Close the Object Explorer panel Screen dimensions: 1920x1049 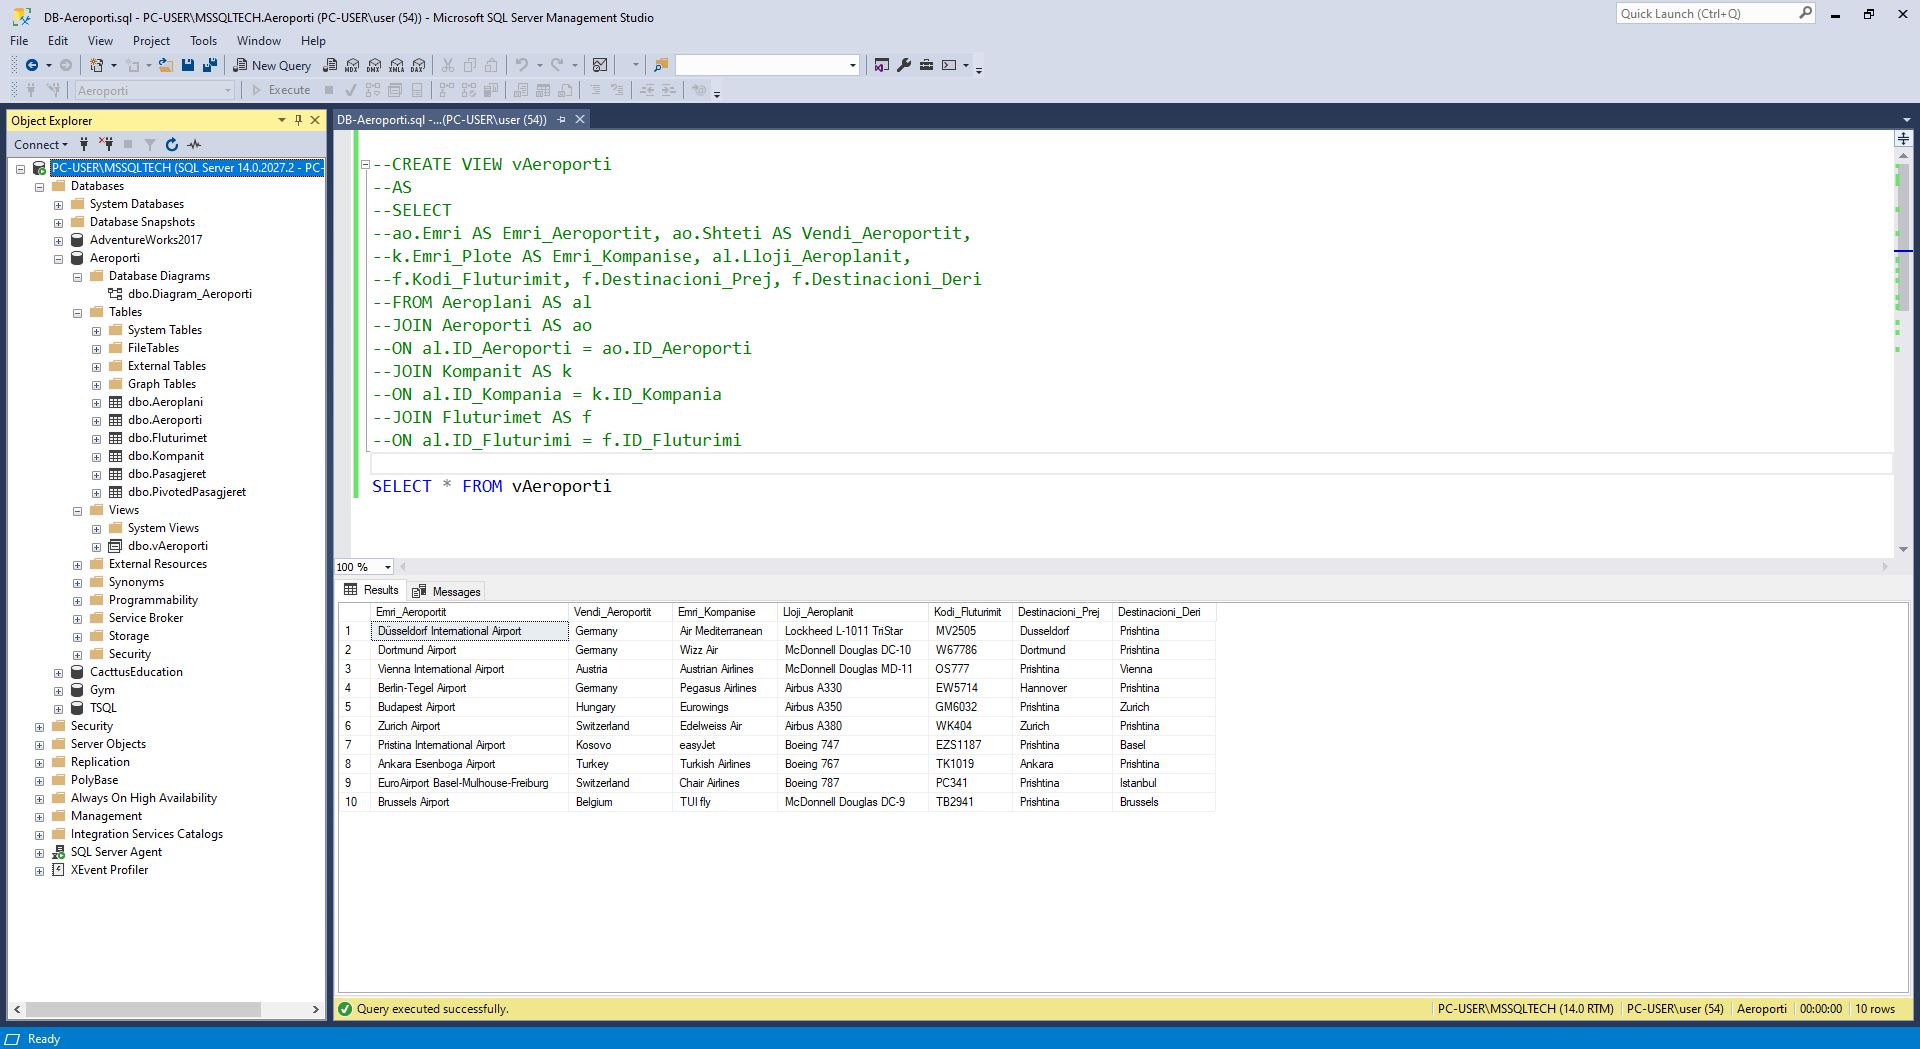click(x=315, y=120)
